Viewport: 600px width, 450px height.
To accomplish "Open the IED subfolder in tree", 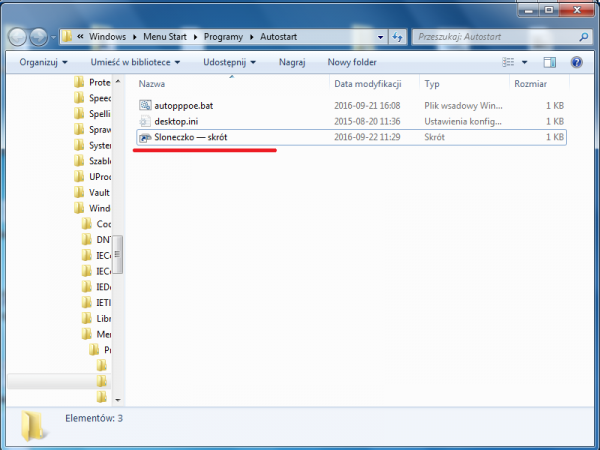I will click(x=96, y=287).
